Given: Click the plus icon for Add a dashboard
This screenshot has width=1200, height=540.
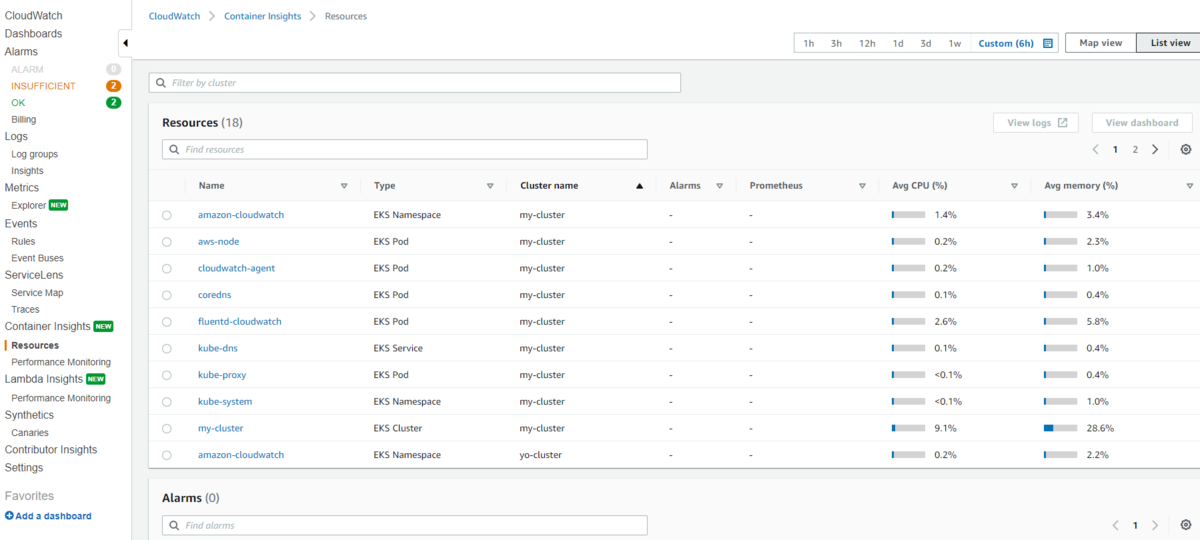Looking at the screenshot, I should [9, 516].
